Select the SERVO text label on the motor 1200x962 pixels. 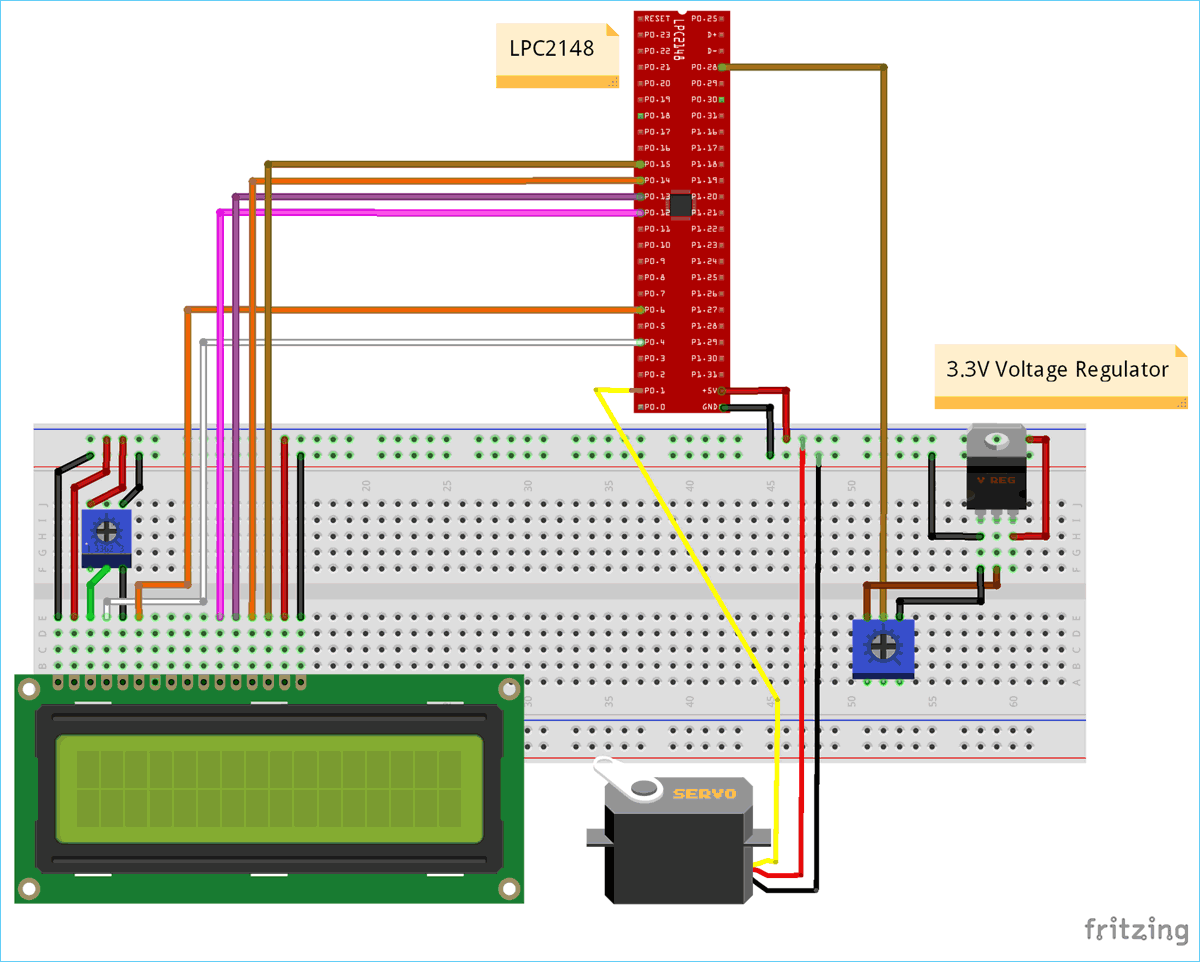pyautogui.click(x=704, y=794)
